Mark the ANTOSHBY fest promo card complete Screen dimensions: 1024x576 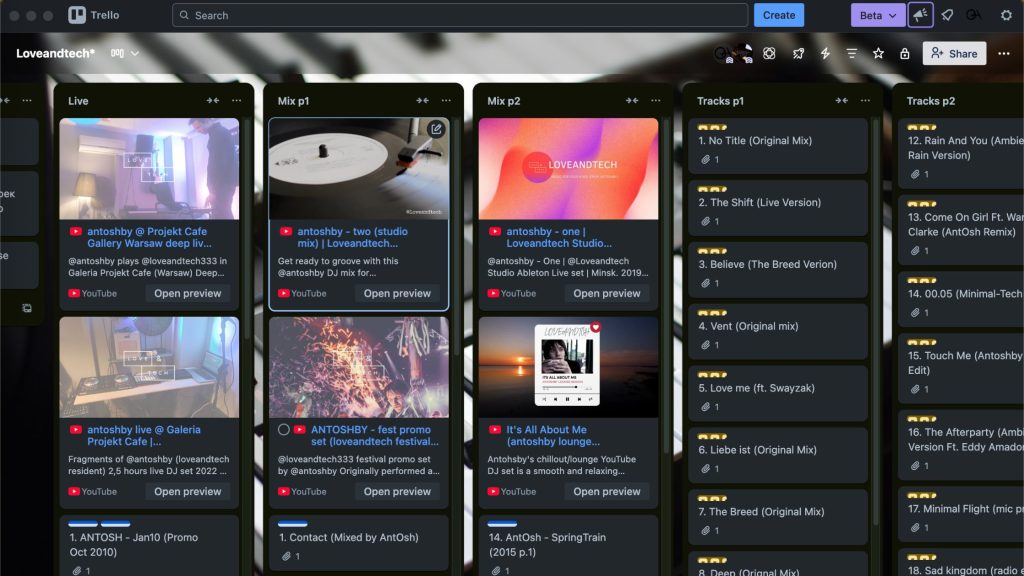[x=284, y=430]
